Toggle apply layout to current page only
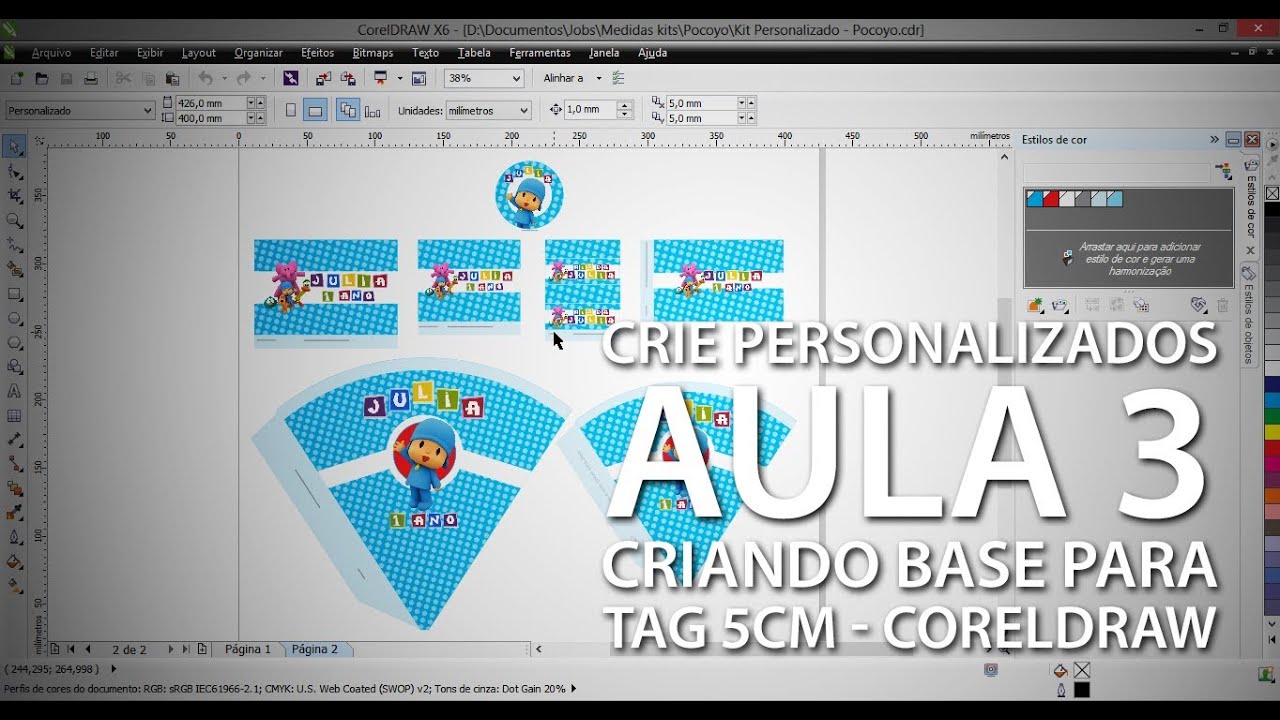This screenshot has width=1280, height=720. pyautogui.click(x=373, y=111)
